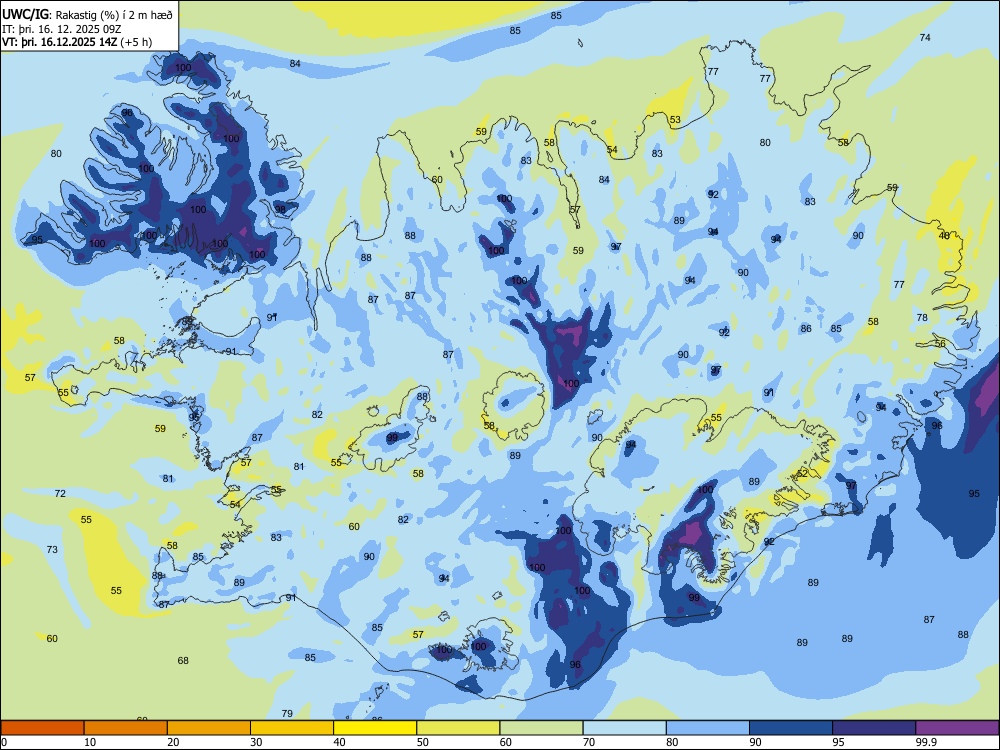Click the 0–10 dark orange legend swatch
The image size is (1000, 750).
pos(42,728)
